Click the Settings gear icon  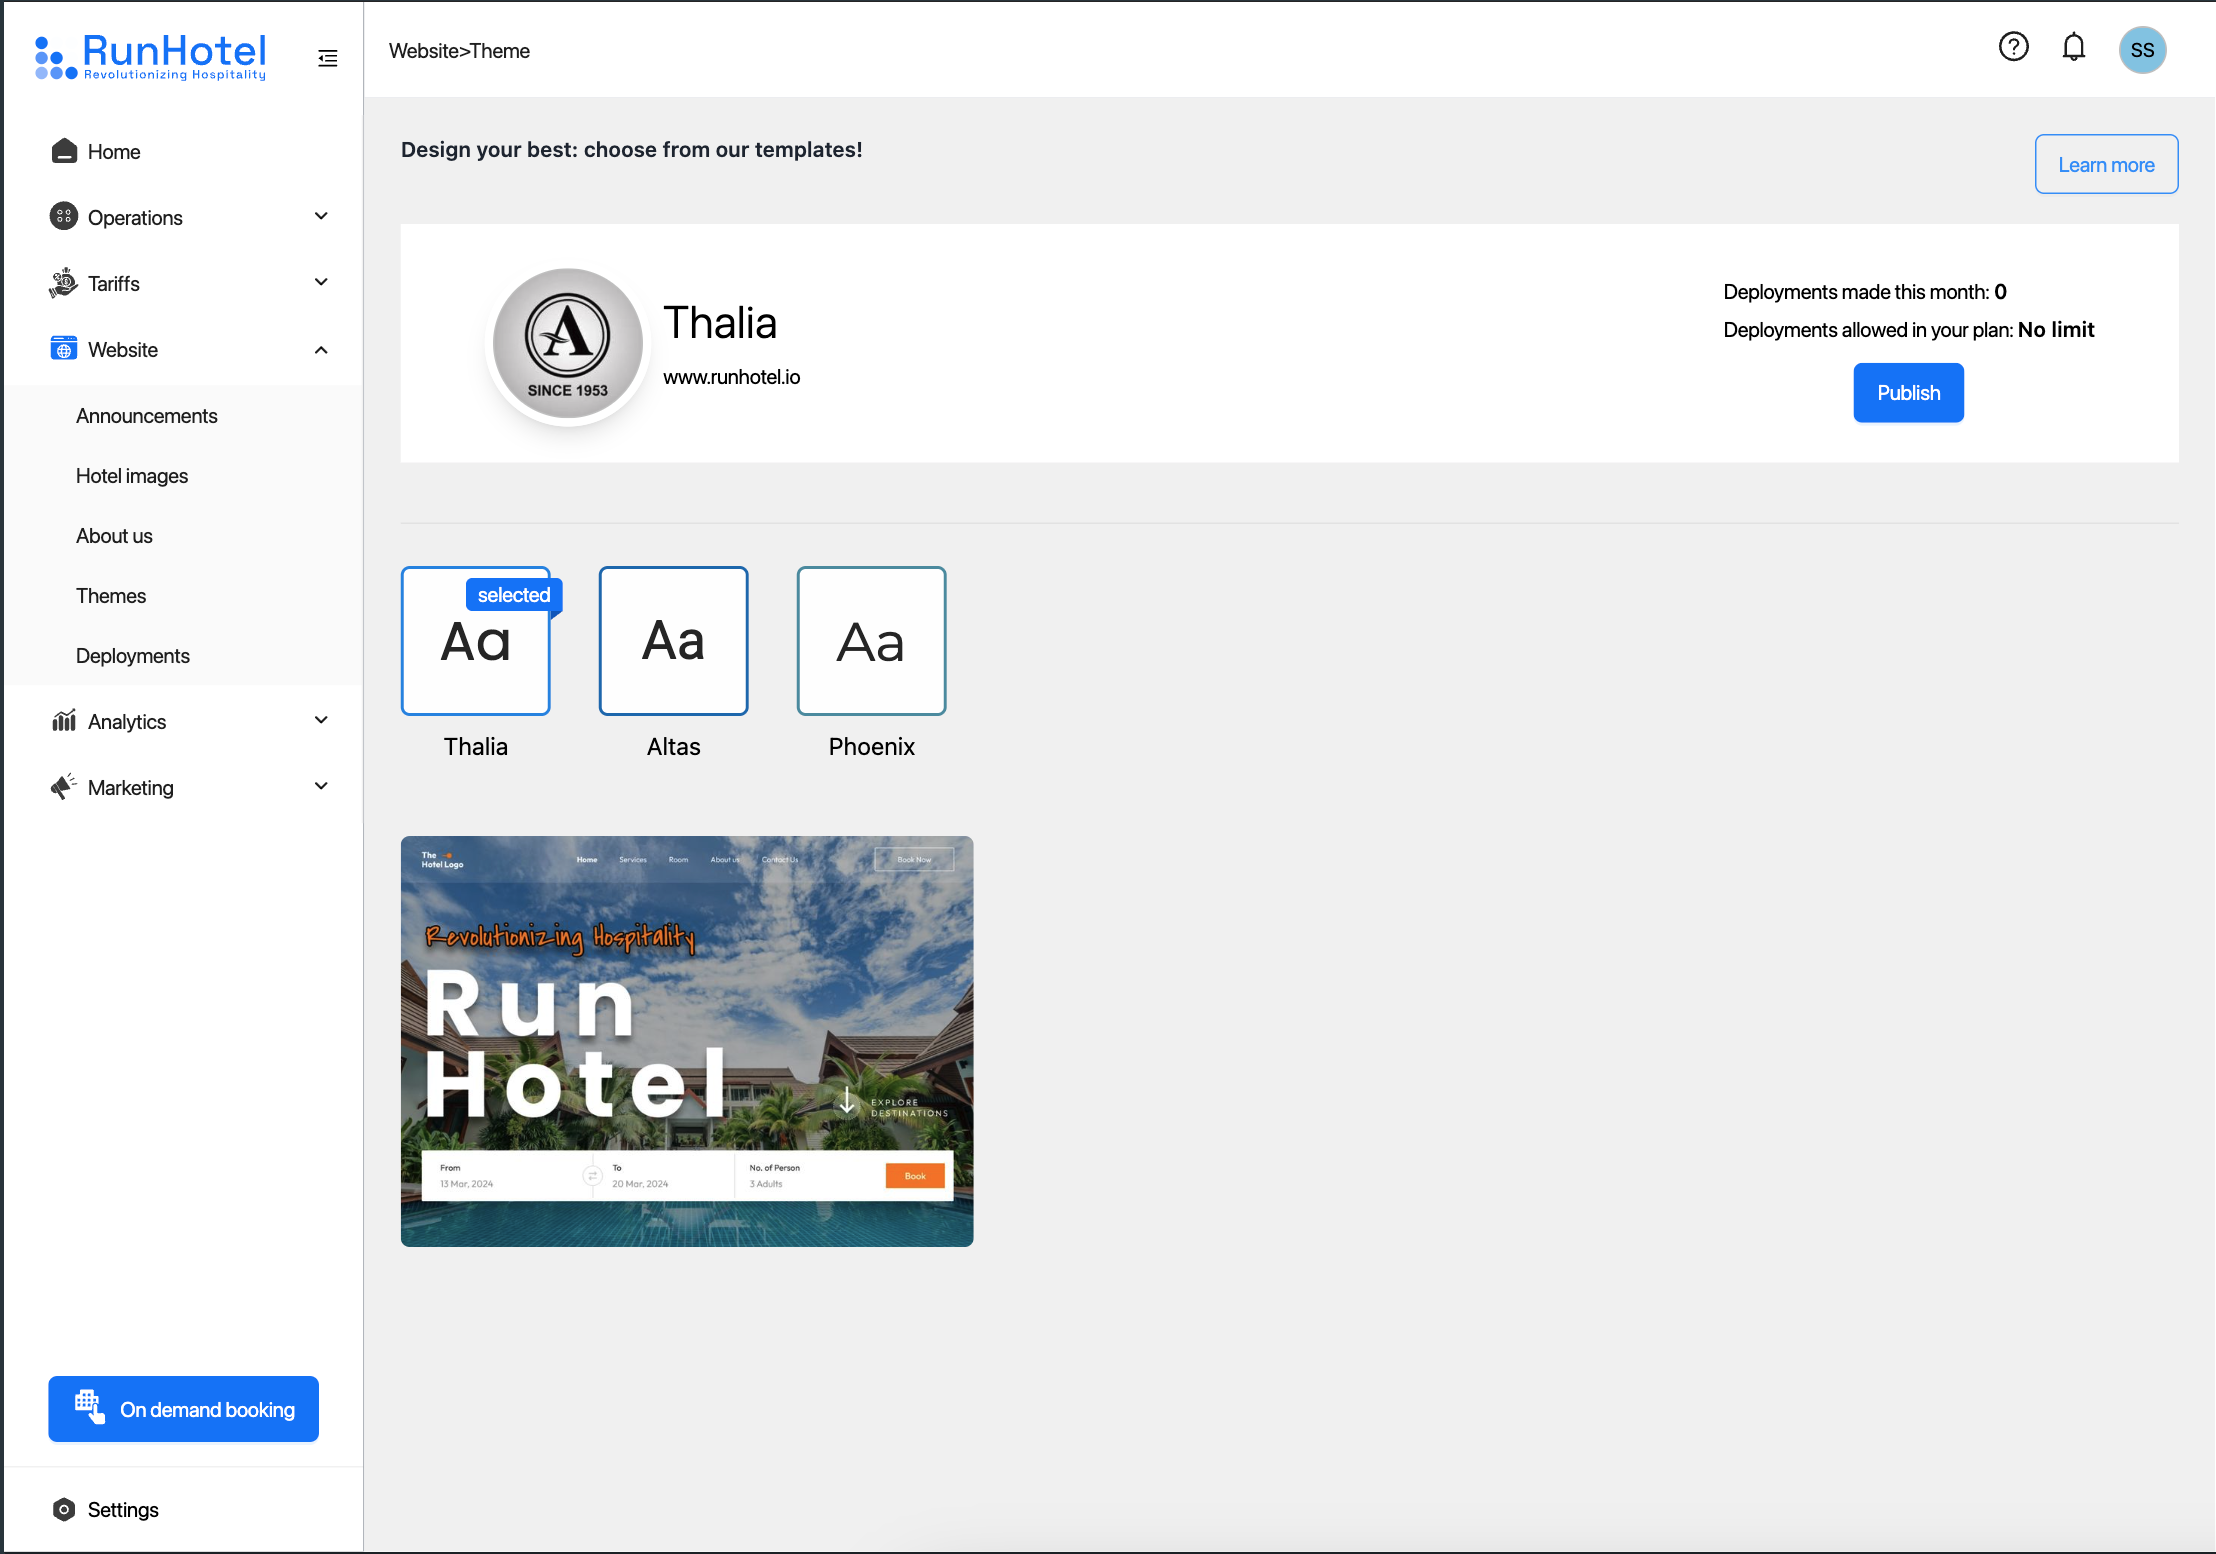pyautogui.click(x=64, y=1509)
